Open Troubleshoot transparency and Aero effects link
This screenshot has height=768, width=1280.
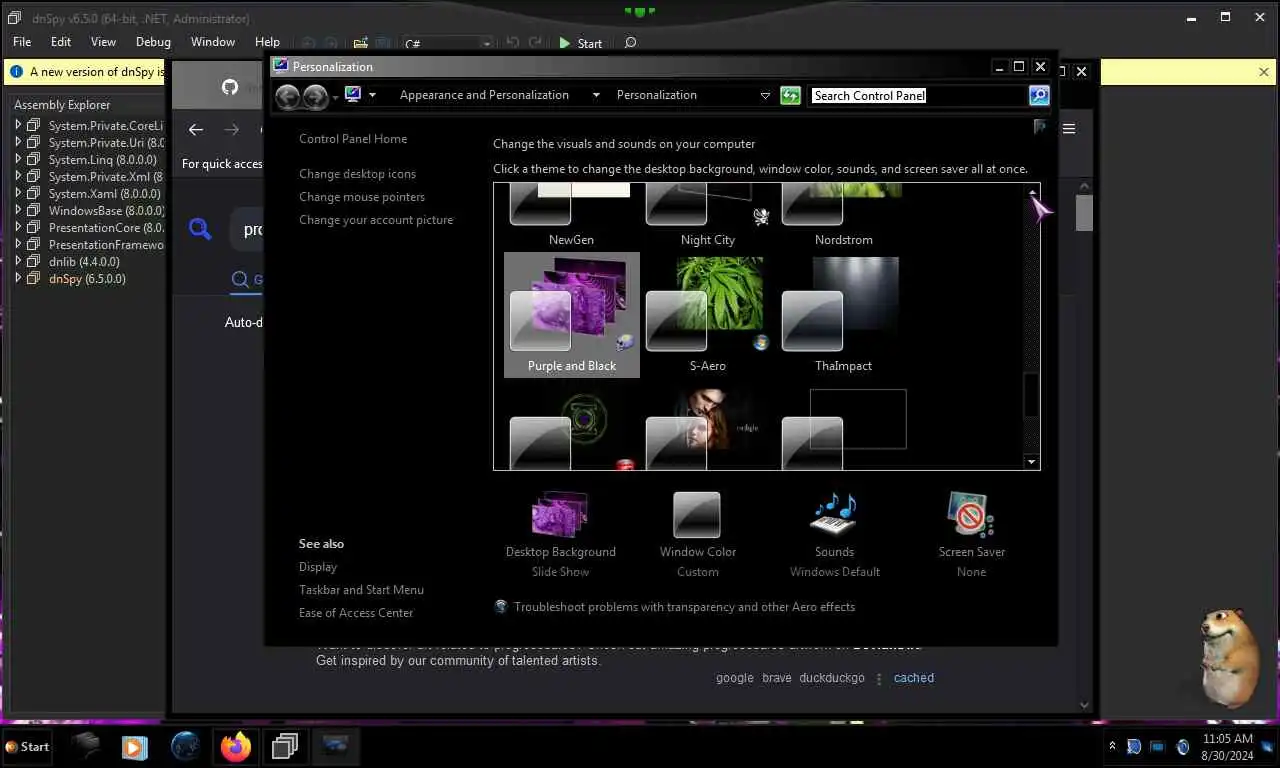click(684, 607)
